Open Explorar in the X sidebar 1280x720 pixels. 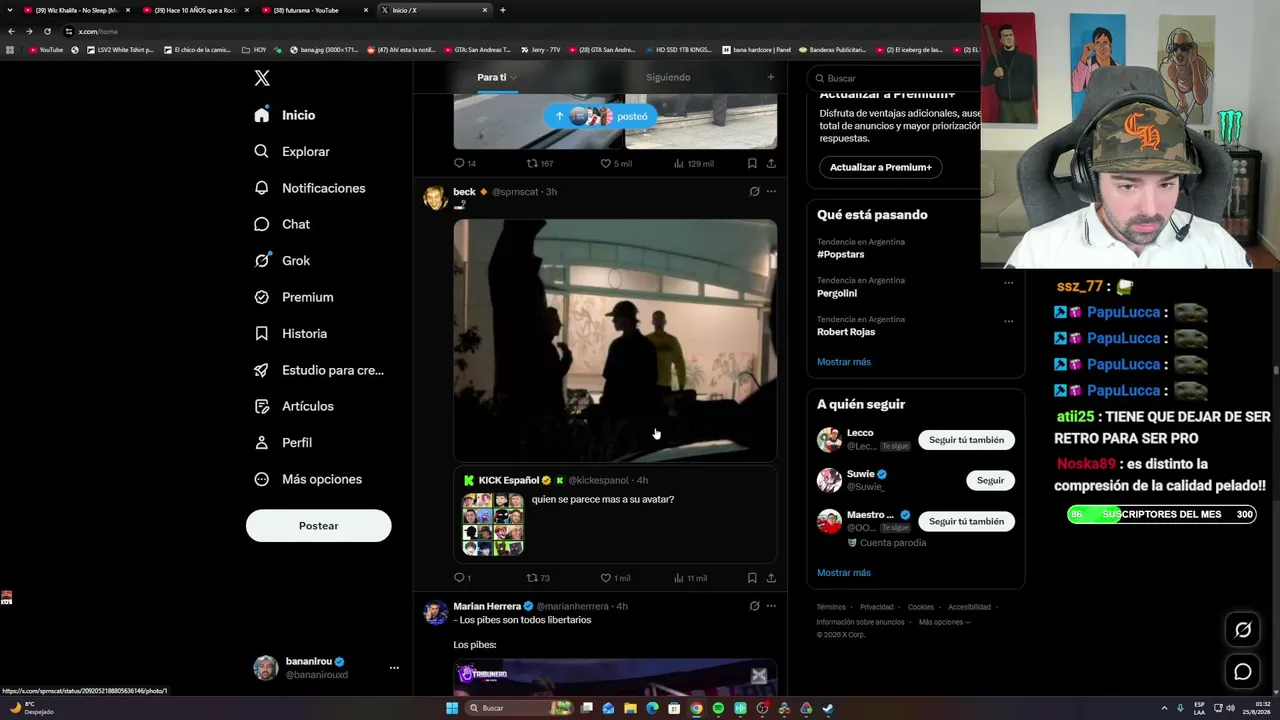click(x=292, y=152)
